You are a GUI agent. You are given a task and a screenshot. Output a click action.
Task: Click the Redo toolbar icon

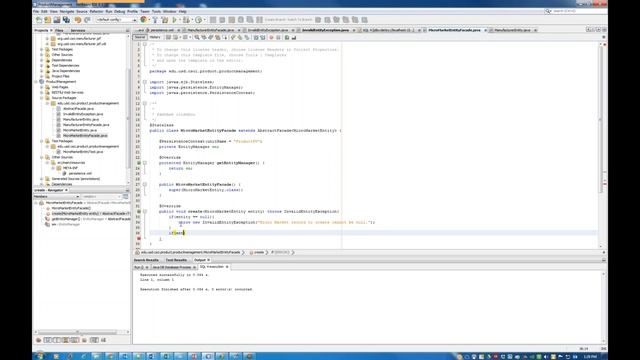coord(87,20)
